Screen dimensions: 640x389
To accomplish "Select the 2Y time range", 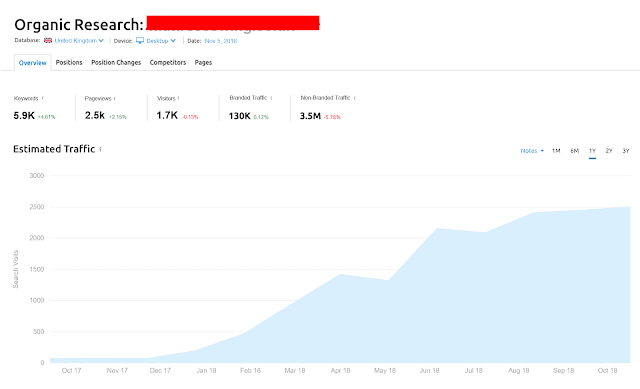I will click(609, 151).
